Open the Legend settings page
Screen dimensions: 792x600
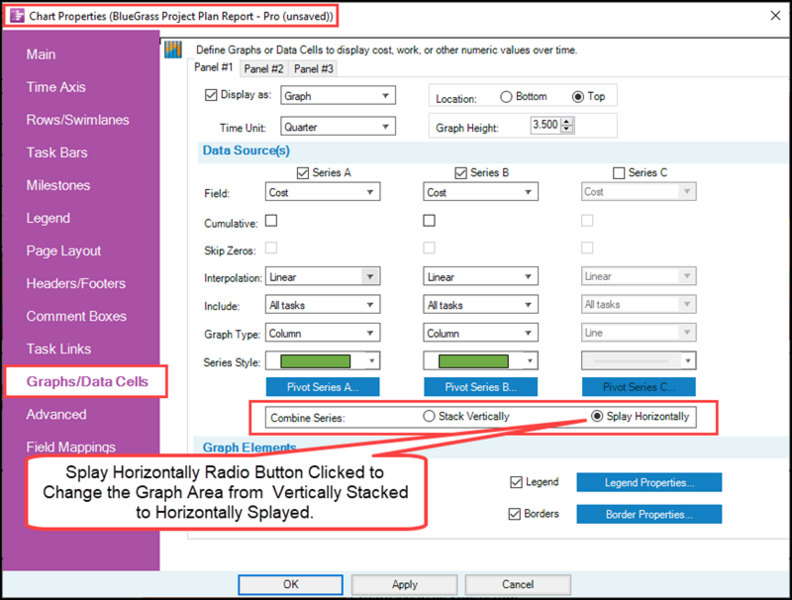tap(48, 218)
